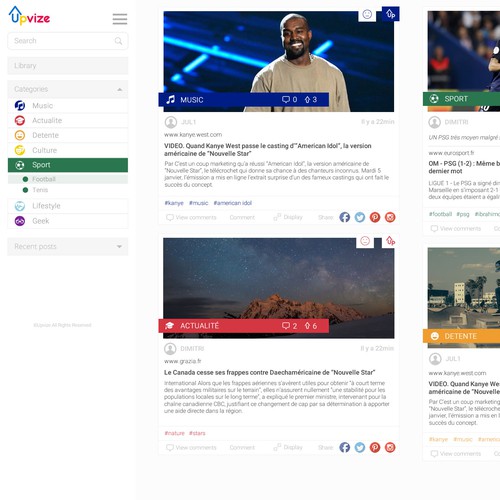Viewport: 500px width, 500px height.
Task: Share Canada post on Twitter
Action: pos(360,447)
